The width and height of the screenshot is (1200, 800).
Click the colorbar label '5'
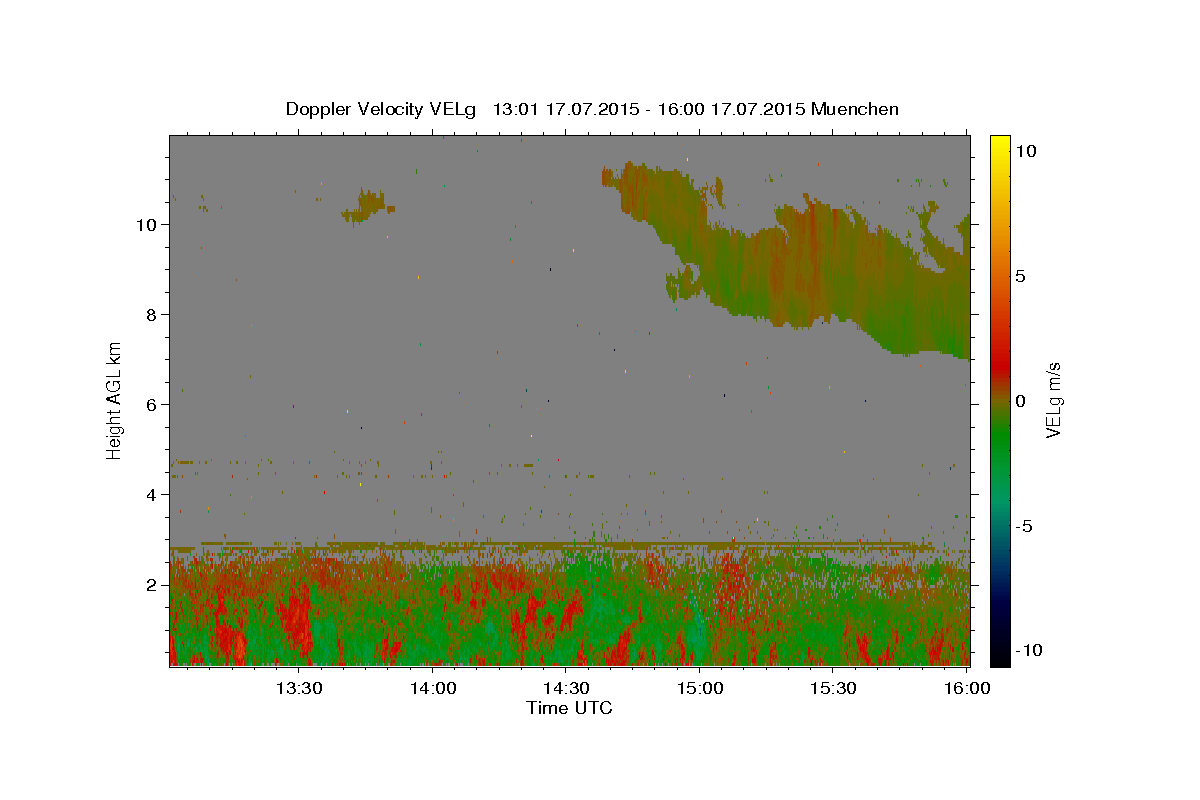point(1021,276)
